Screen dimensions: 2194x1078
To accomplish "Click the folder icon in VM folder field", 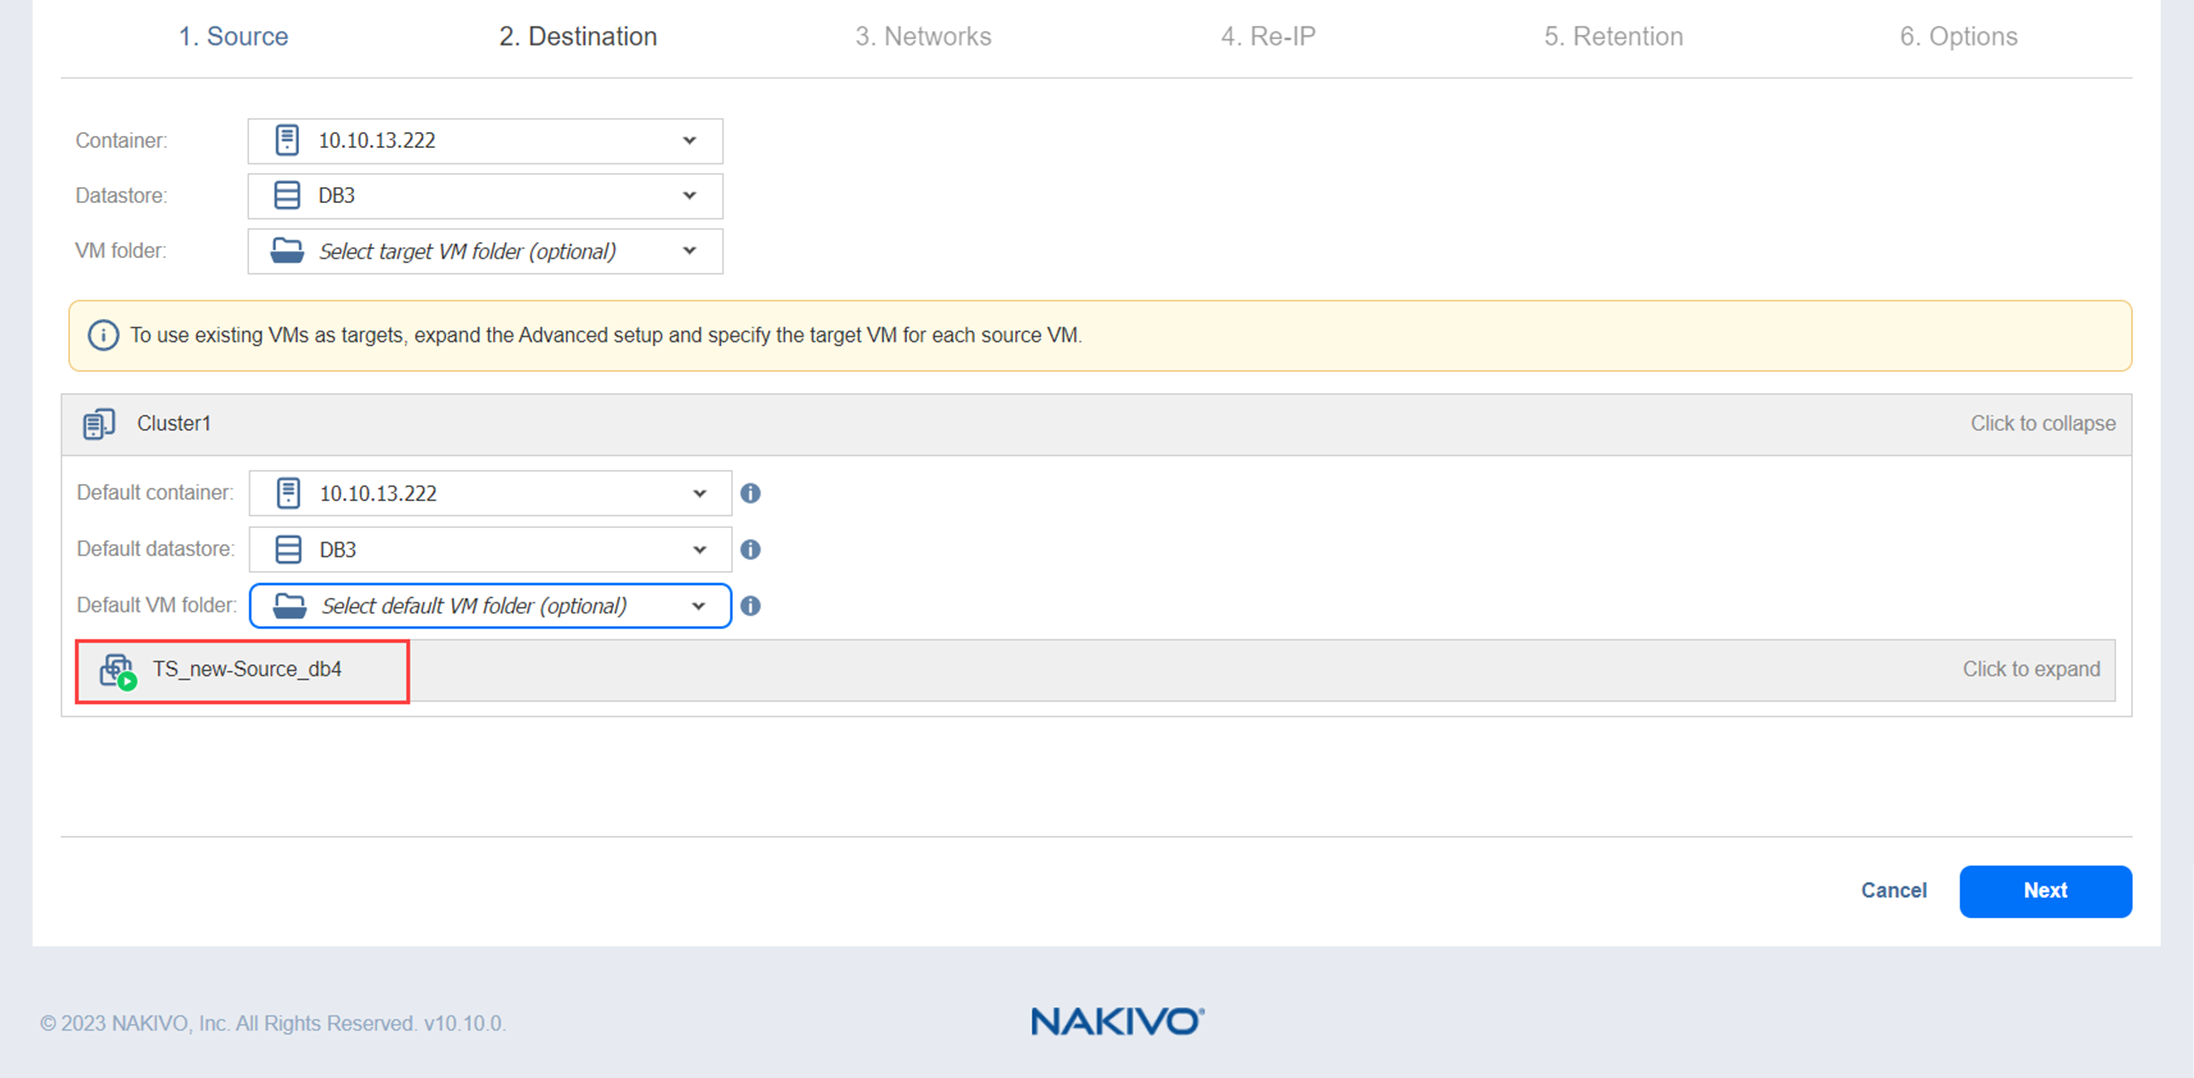I will pos(287,251).
